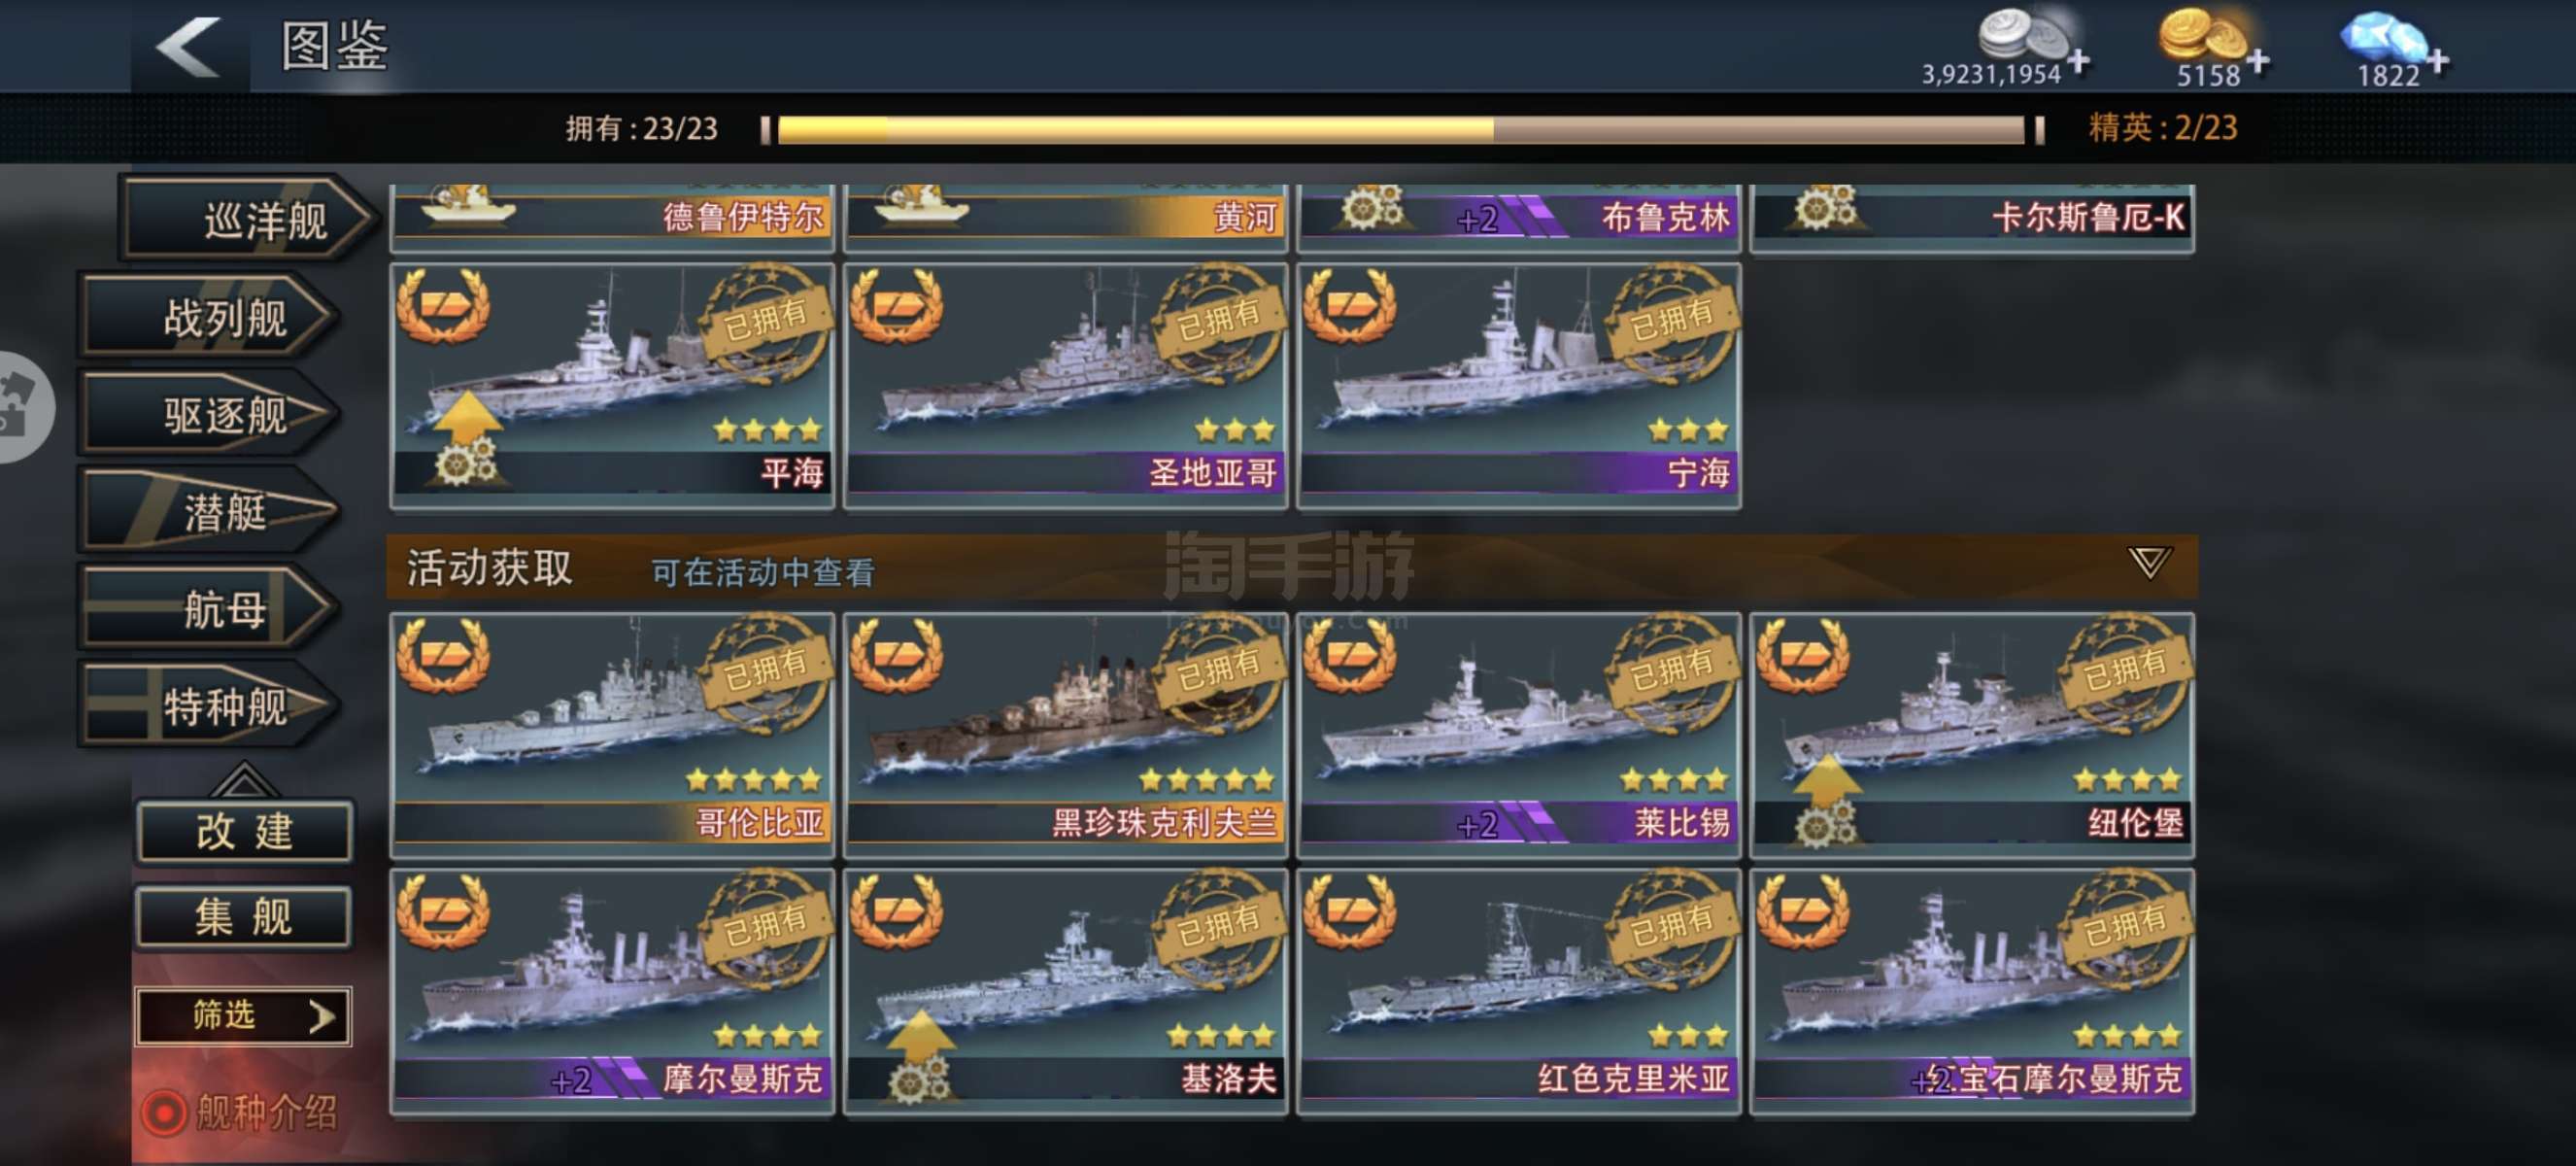Tap the upgrade arrow gear on 纽伦堡
This screenshot has width=2576, height=1166.
pos(1826,801)
